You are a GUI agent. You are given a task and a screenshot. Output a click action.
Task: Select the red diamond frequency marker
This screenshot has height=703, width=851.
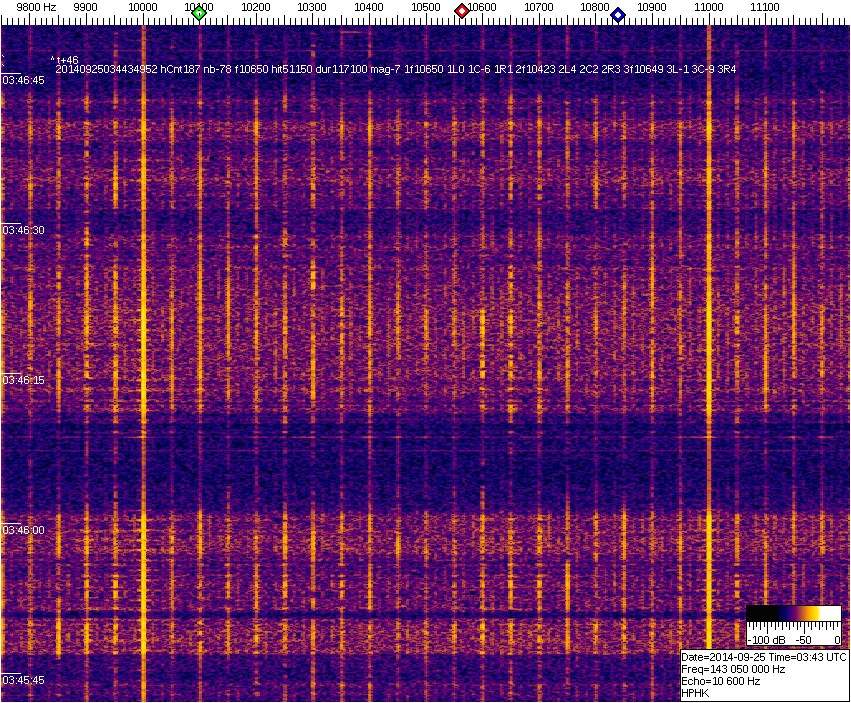point(462,11)
